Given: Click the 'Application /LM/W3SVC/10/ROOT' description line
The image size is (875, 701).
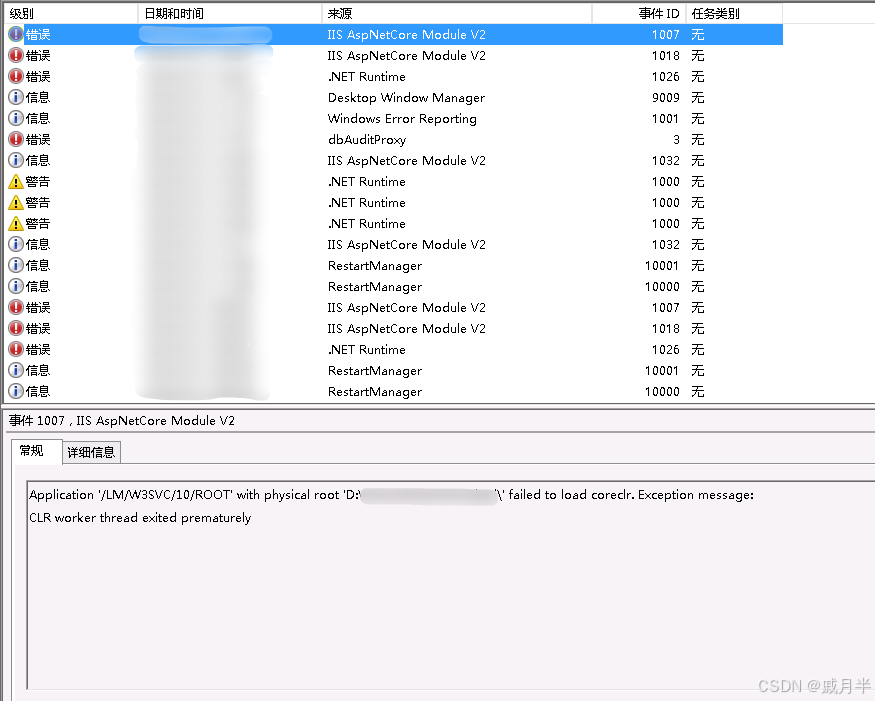Looking at the screenshot, I should 391,495.
